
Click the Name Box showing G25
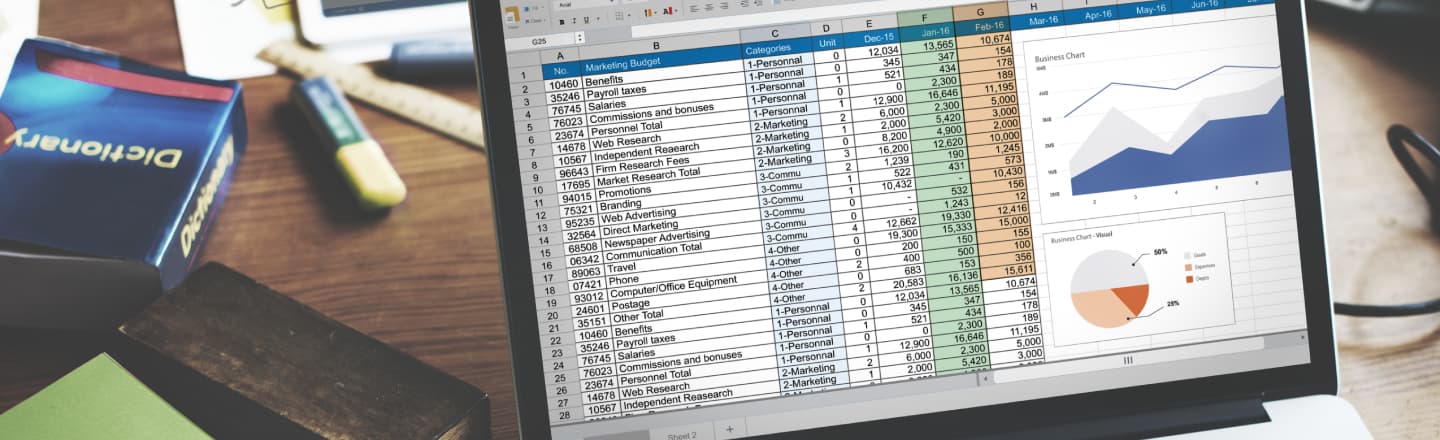pos(540,41)
